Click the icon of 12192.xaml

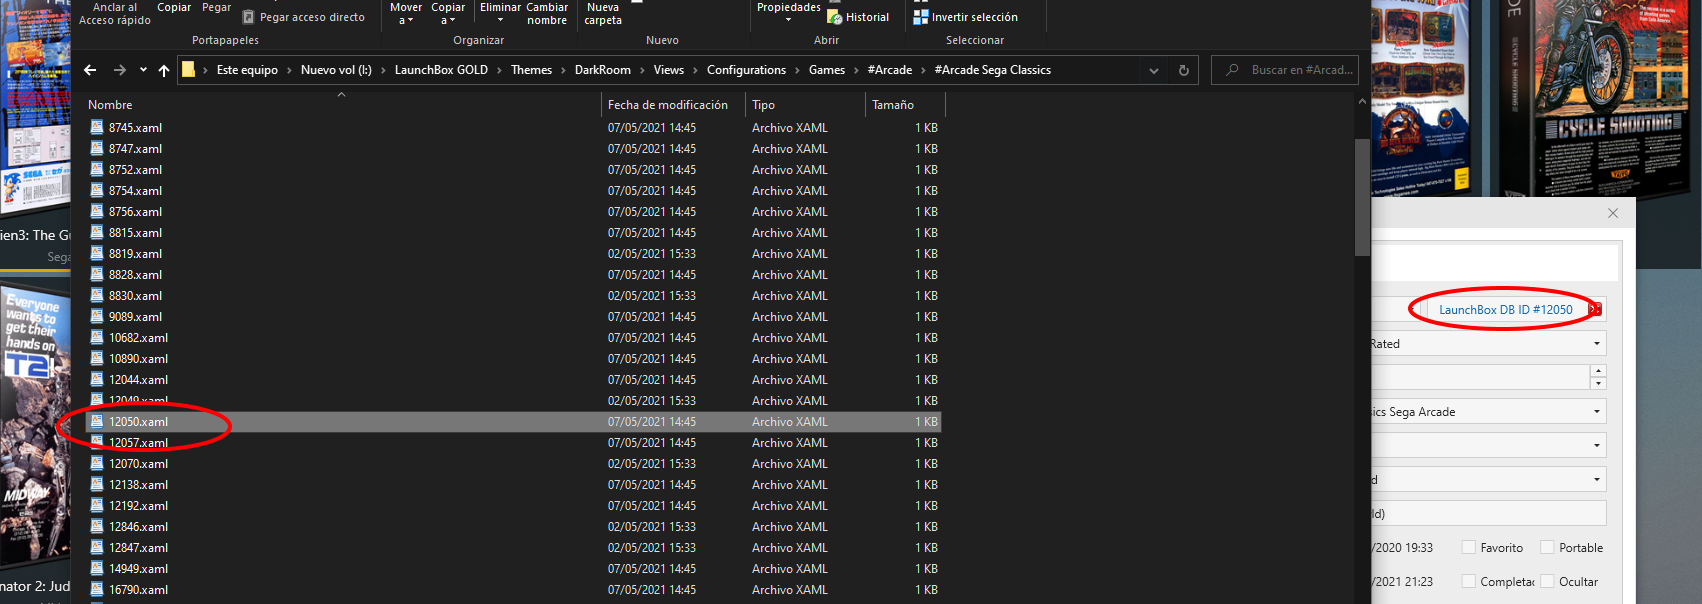point(97,505)
